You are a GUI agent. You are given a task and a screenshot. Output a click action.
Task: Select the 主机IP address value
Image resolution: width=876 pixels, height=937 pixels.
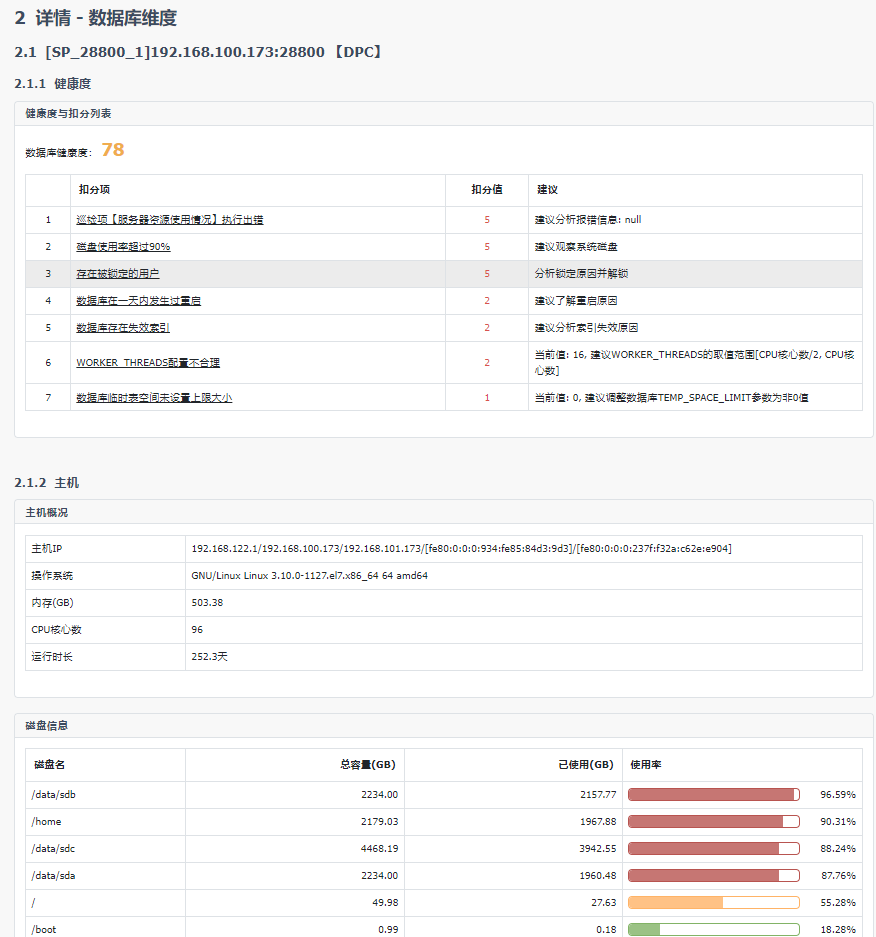click(x=461, y=549)
